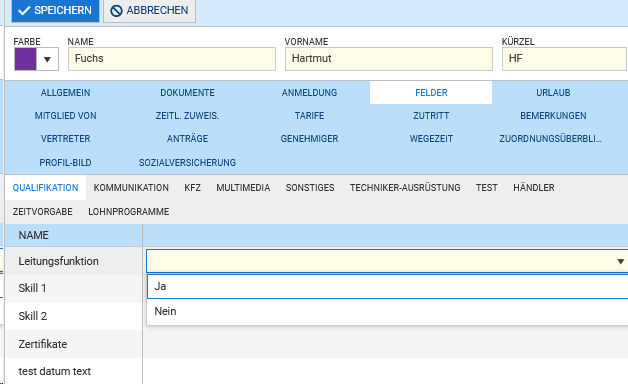628x384 pixels.
Task: Click the purple Farbe color swatch
Action: click(x=26, y=59)
